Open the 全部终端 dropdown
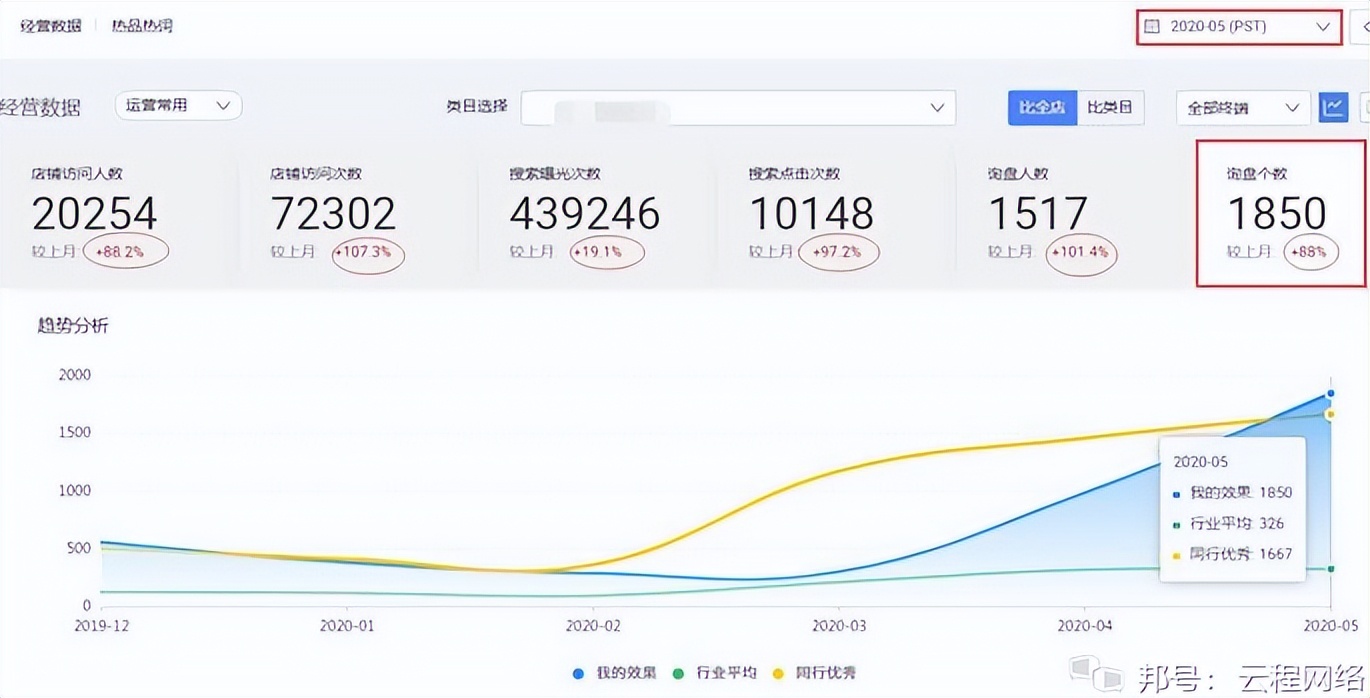The height and width of the screenshot is (698, 1370). (1242, 107)
